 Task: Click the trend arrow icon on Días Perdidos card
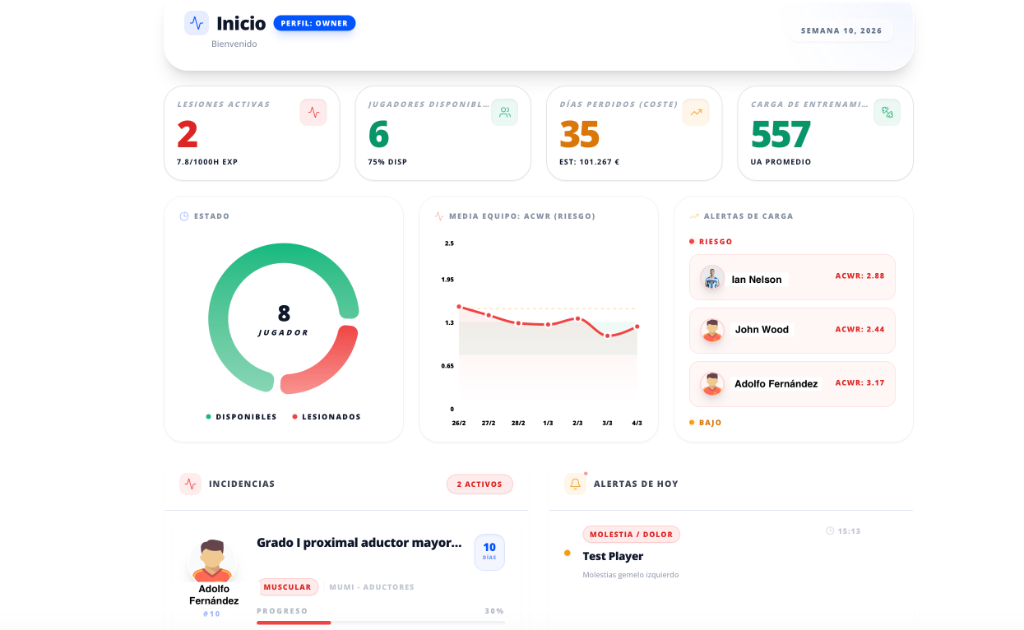[696, 112]
